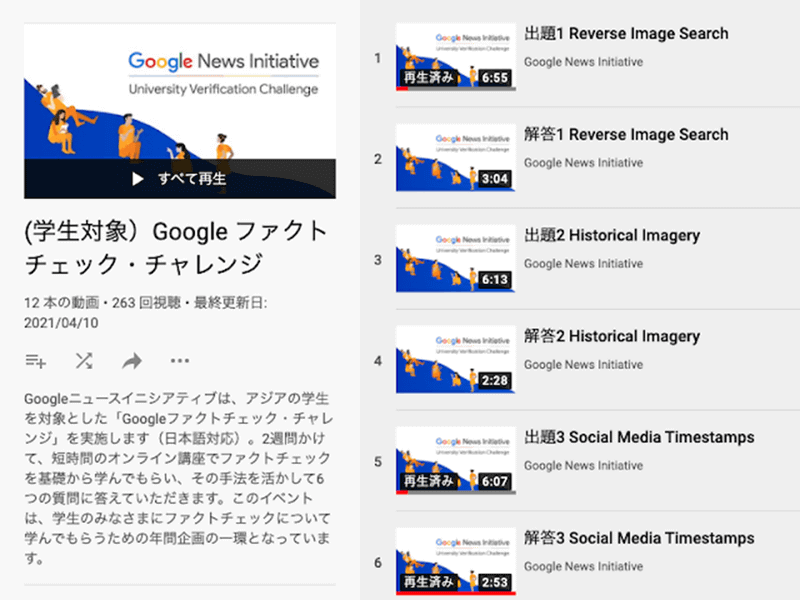This screenshot has width=800, height=600.
Task: Open video title 解答3 Social Media Timestamps
Action: pyautogui.click(x=639, y=538)
